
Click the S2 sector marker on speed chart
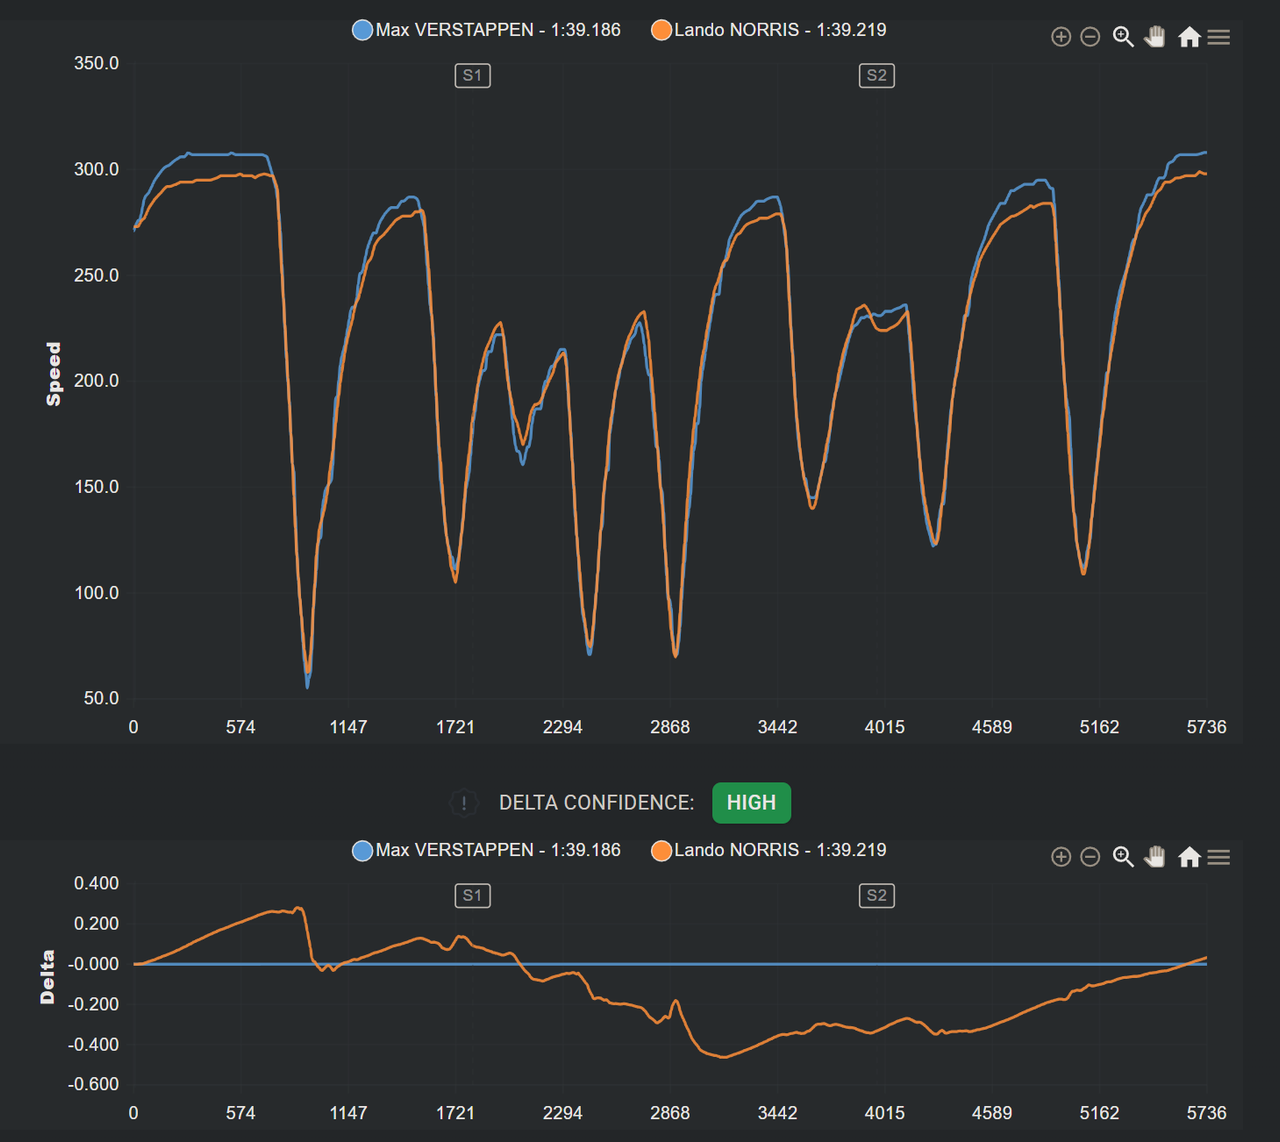pyautogui.click(x=877, y=75)
